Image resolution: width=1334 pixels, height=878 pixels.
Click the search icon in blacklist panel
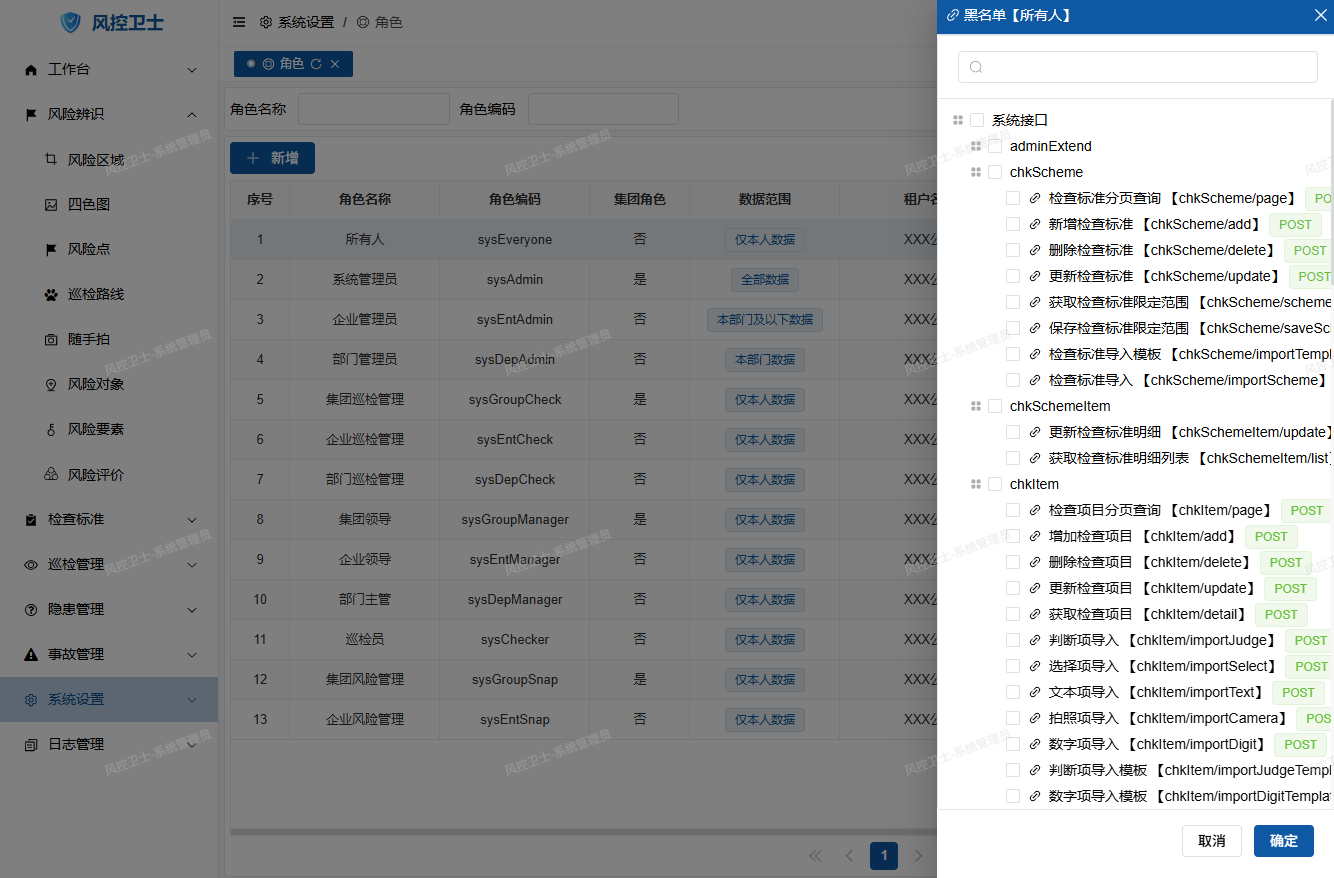pyautogui.click(x=976, y=67)
